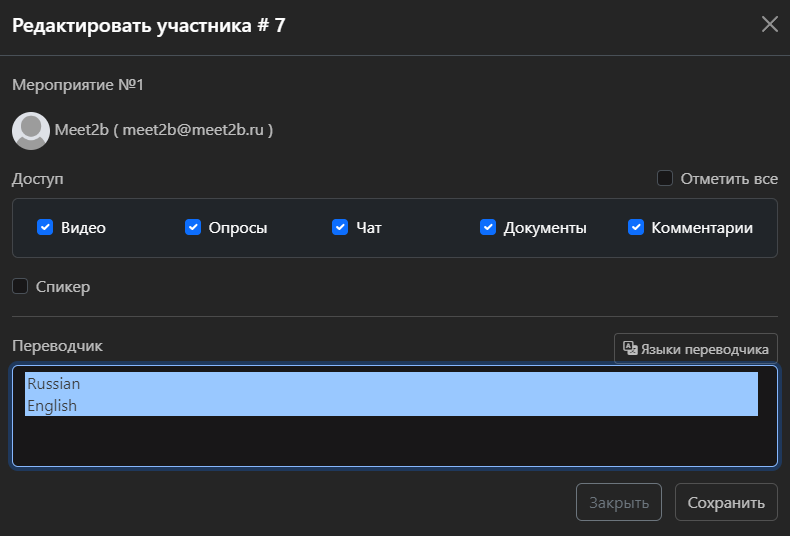Screen dimensions: 790x536
Task: Toggle the Комментарии checkbox
Action: point(636,228)
